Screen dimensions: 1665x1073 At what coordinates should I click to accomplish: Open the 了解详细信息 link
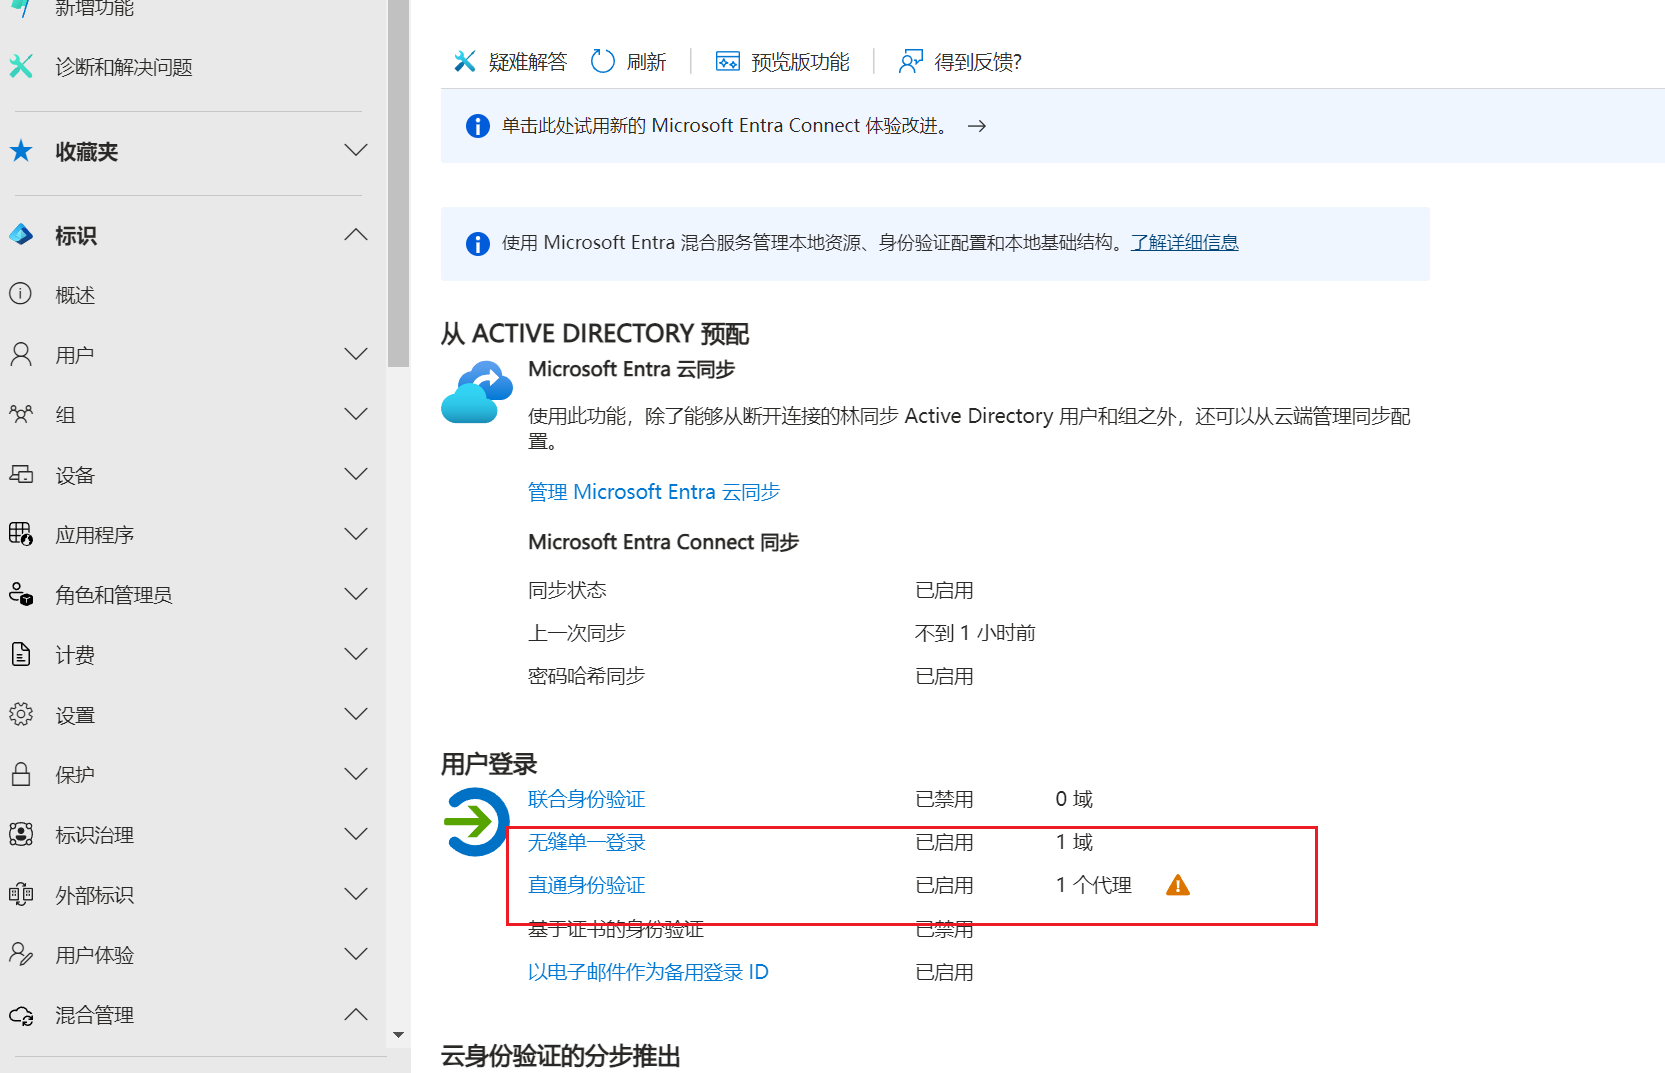1185,242
